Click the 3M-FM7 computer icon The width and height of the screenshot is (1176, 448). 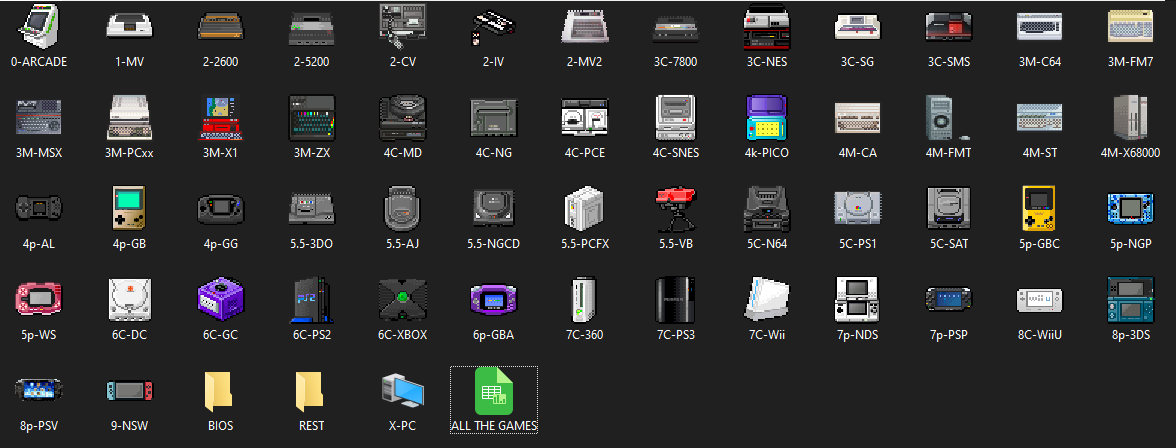tap(1130, 26)
